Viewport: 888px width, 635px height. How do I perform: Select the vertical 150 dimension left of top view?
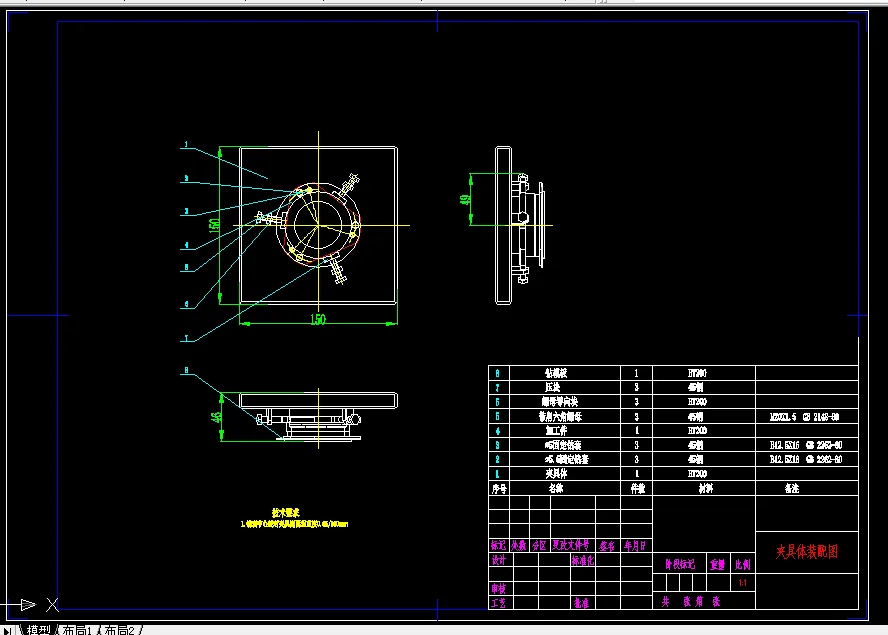coord(214,225)
